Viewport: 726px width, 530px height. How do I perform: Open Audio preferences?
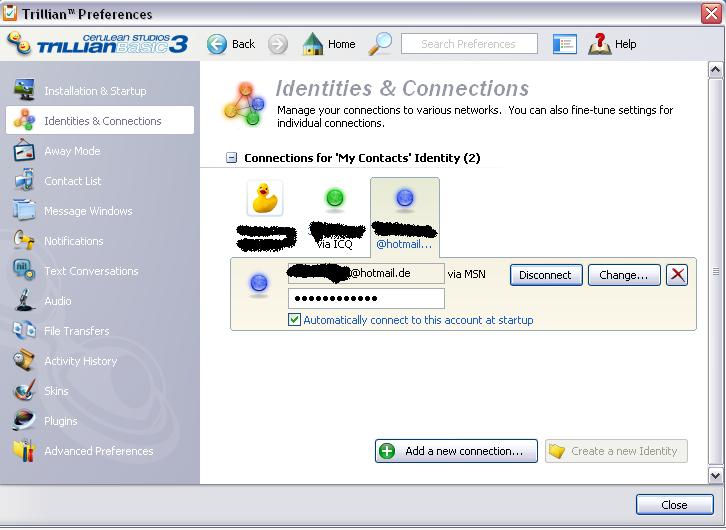click(x=100, y=300)
